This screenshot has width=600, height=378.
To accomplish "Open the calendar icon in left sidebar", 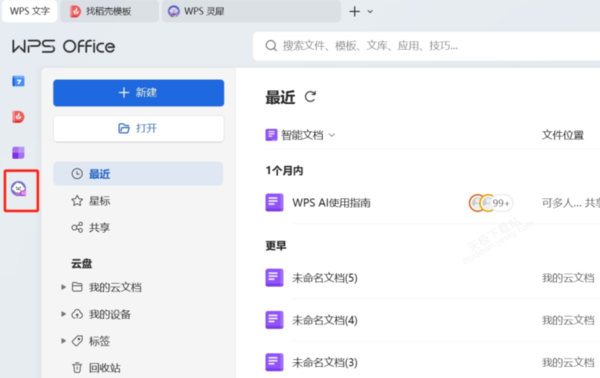I will pos(18,81).
